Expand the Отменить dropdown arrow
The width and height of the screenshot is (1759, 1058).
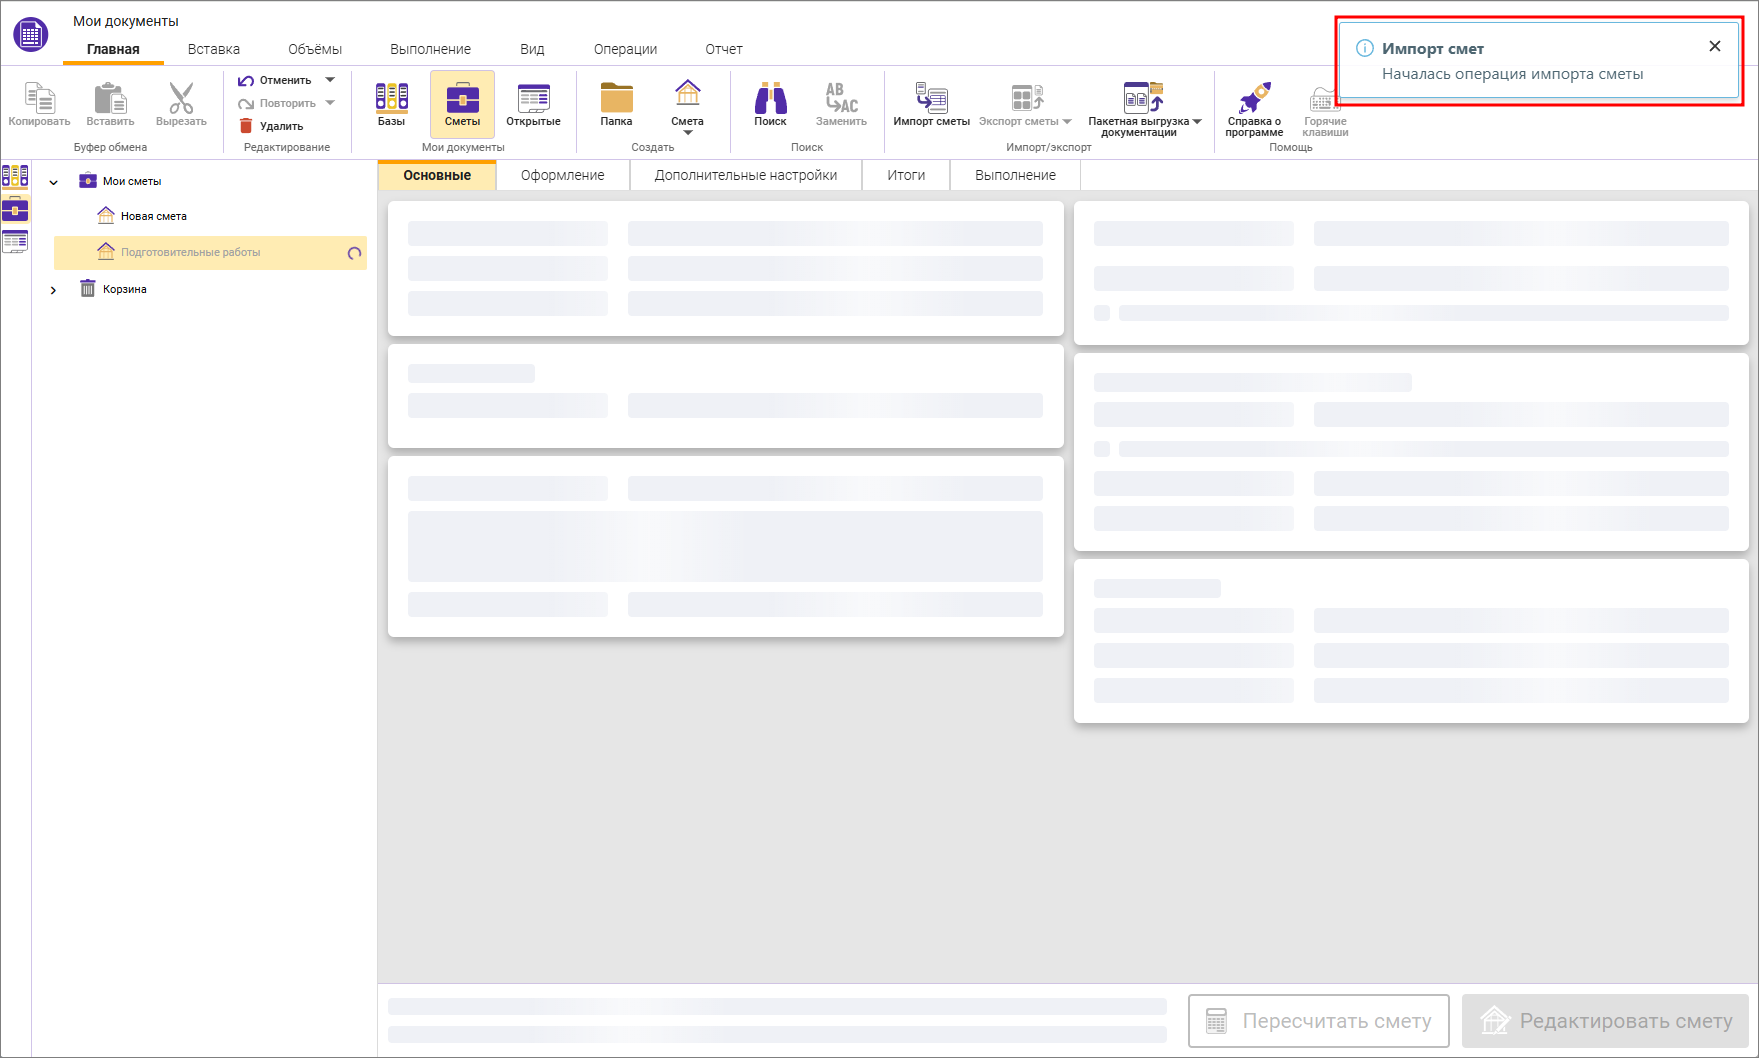pyautogui.click(x=330, y=80)
